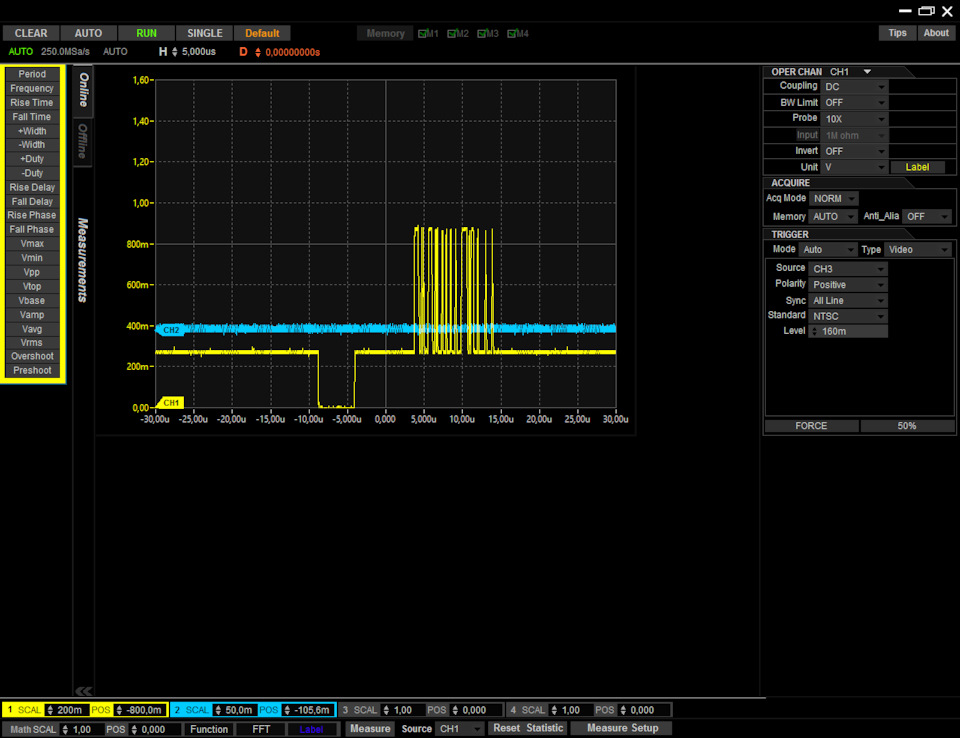Adjust horizontal timebase stepper 5,000us

174,52
